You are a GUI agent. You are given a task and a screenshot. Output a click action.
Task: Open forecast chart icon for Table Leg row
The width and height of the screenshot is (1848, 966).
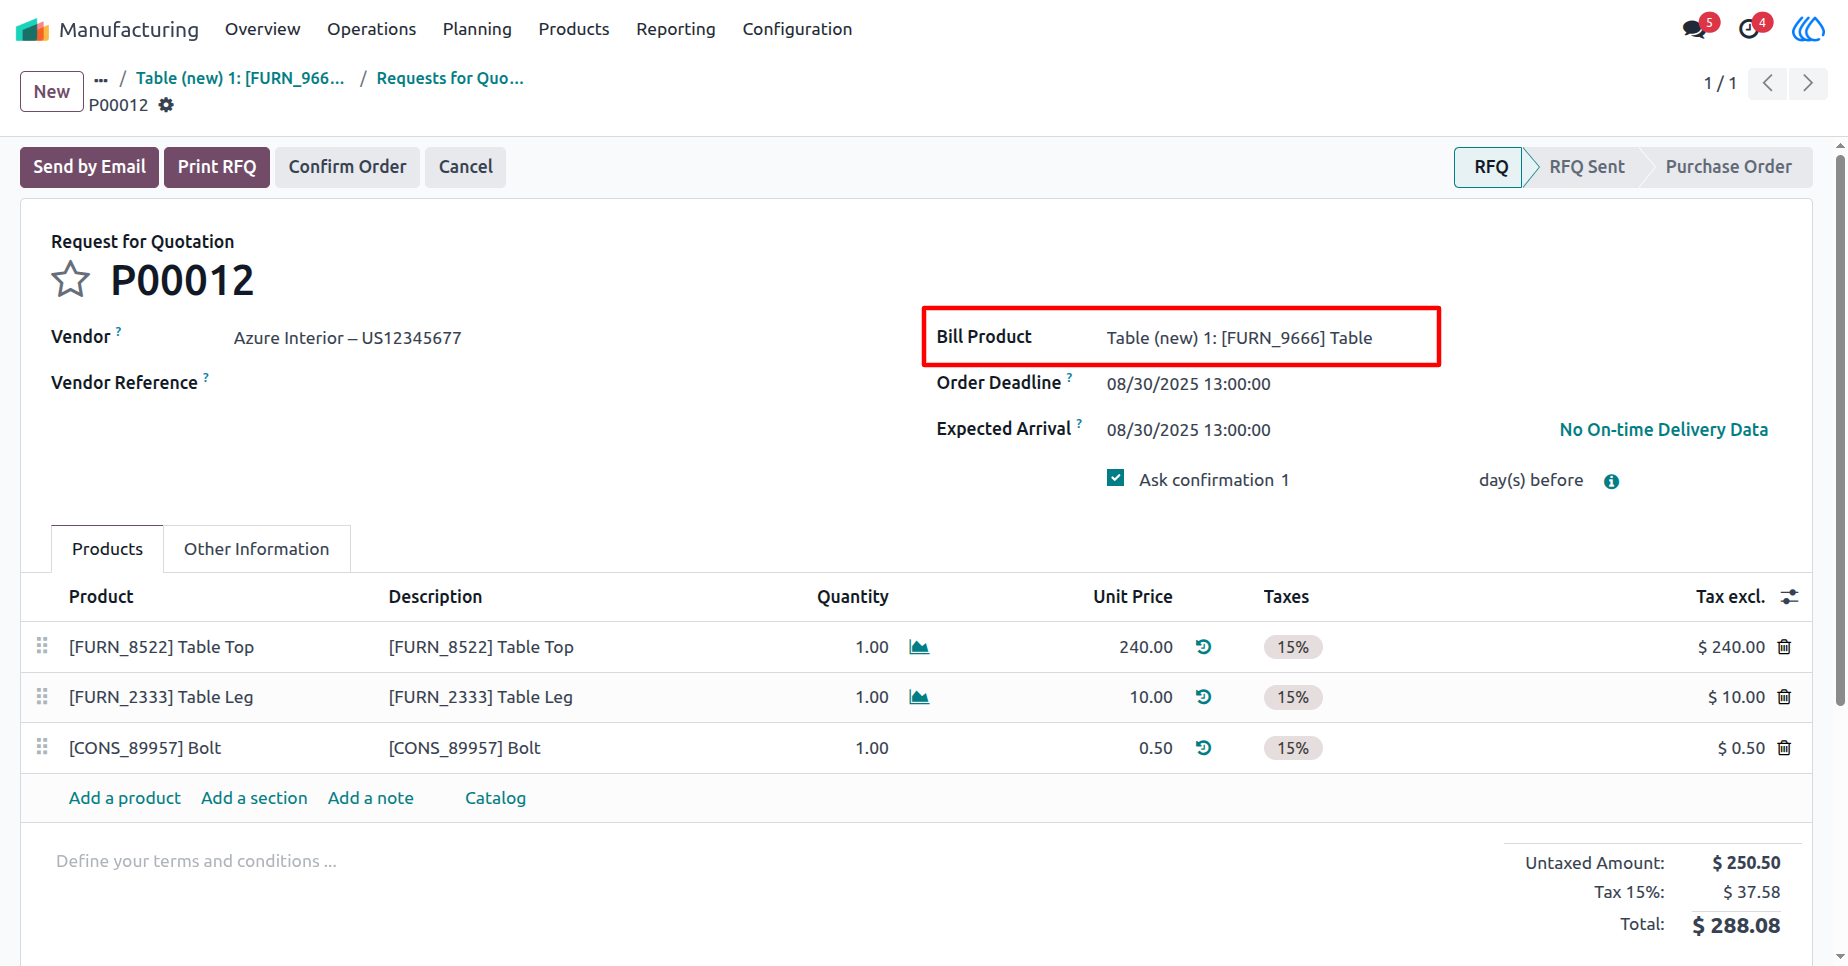click(x=919, y=697)
